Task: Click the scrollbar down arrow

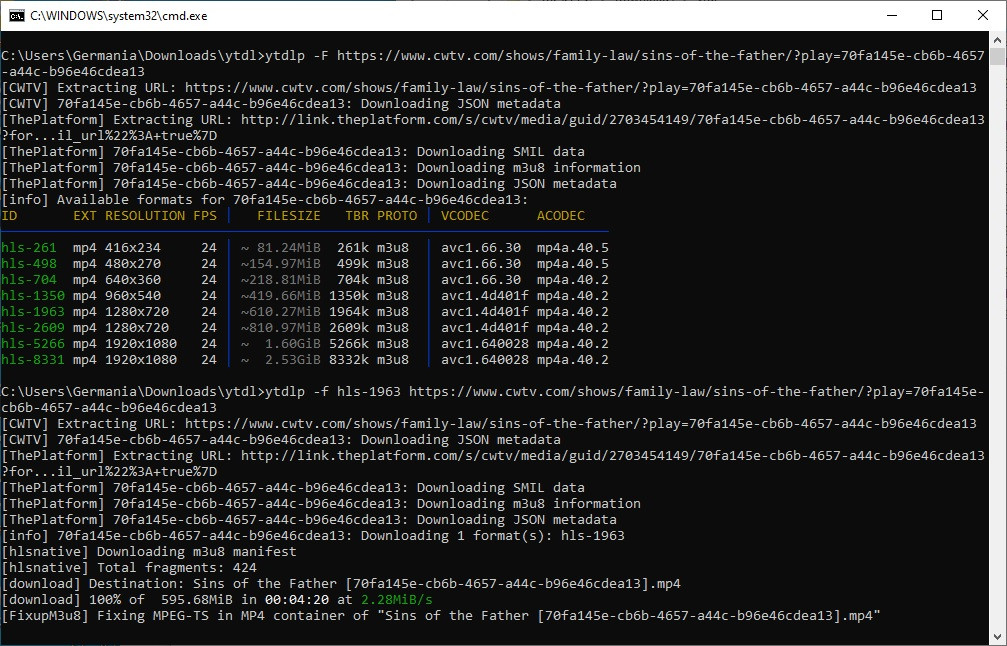Action: (x=996, y=635)
